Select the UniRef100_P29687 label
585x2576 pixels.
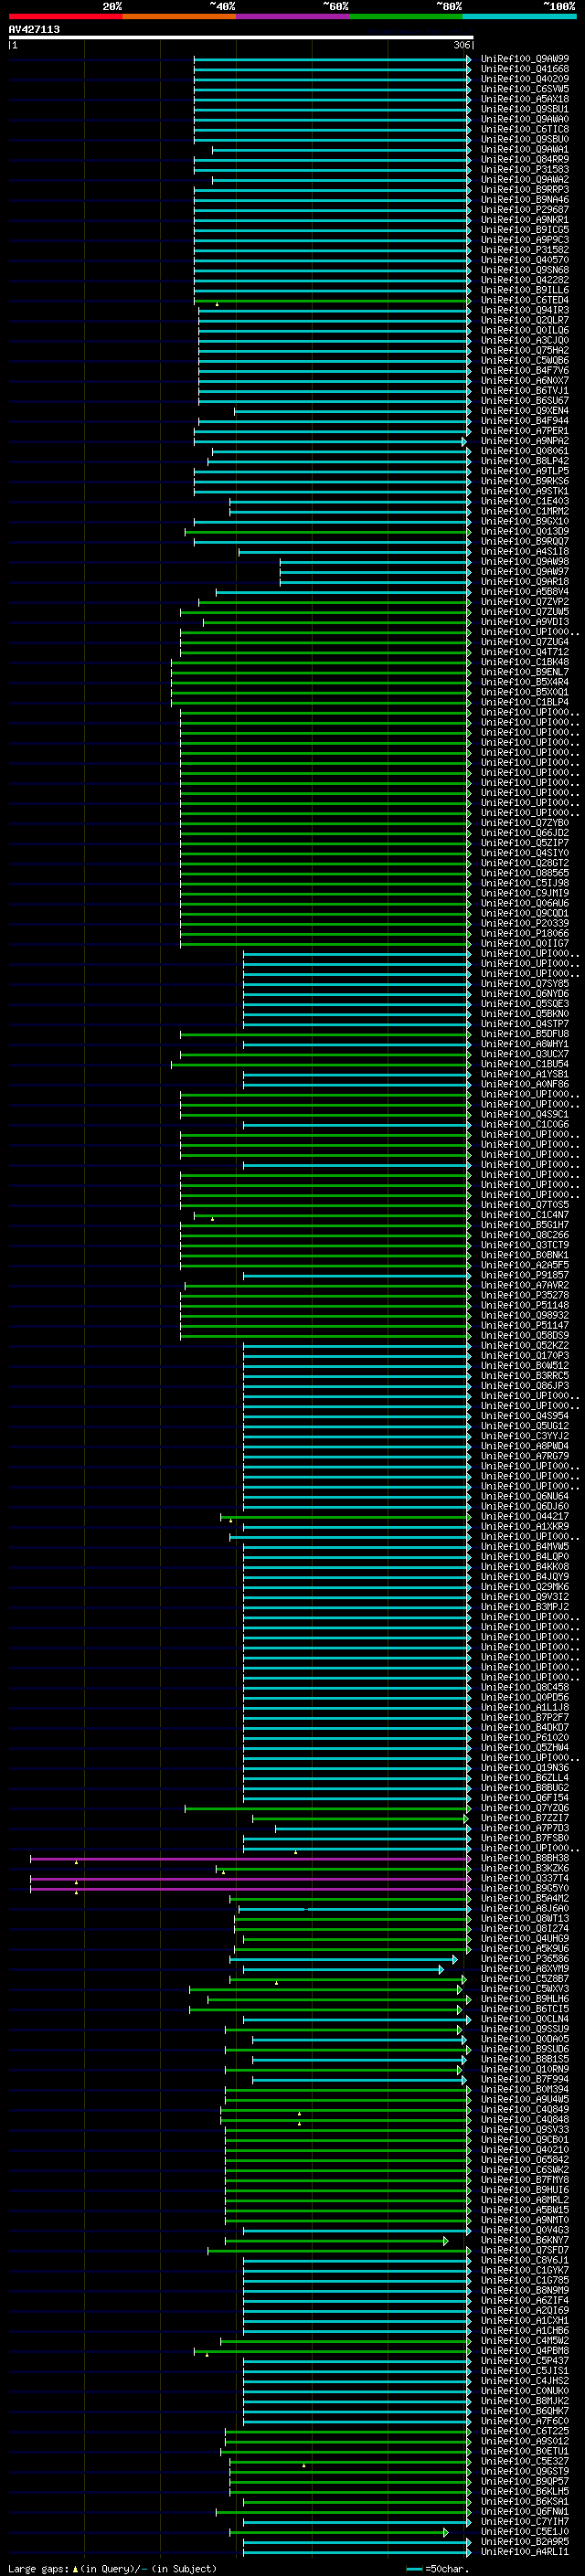click(525, 210)
